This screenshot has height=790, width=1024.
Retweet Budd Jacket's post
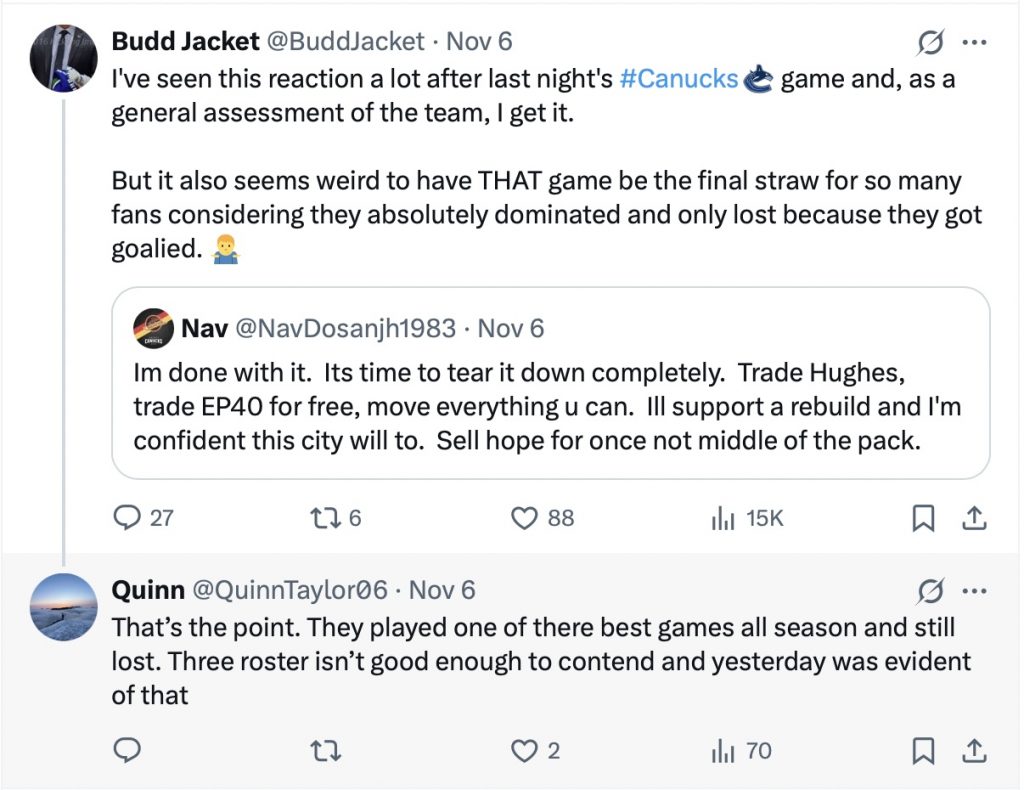pos(322,517)
